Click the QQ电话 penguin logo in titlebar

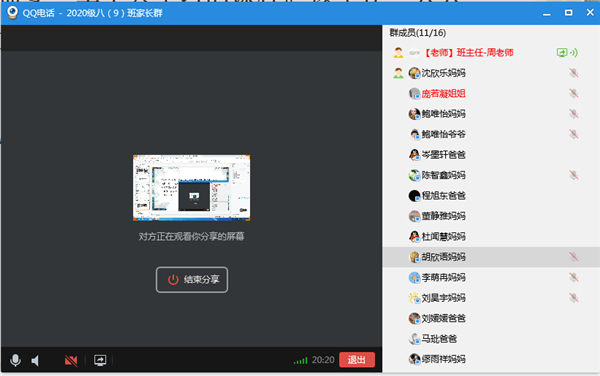pyautogui.click(x=12, y=13)
